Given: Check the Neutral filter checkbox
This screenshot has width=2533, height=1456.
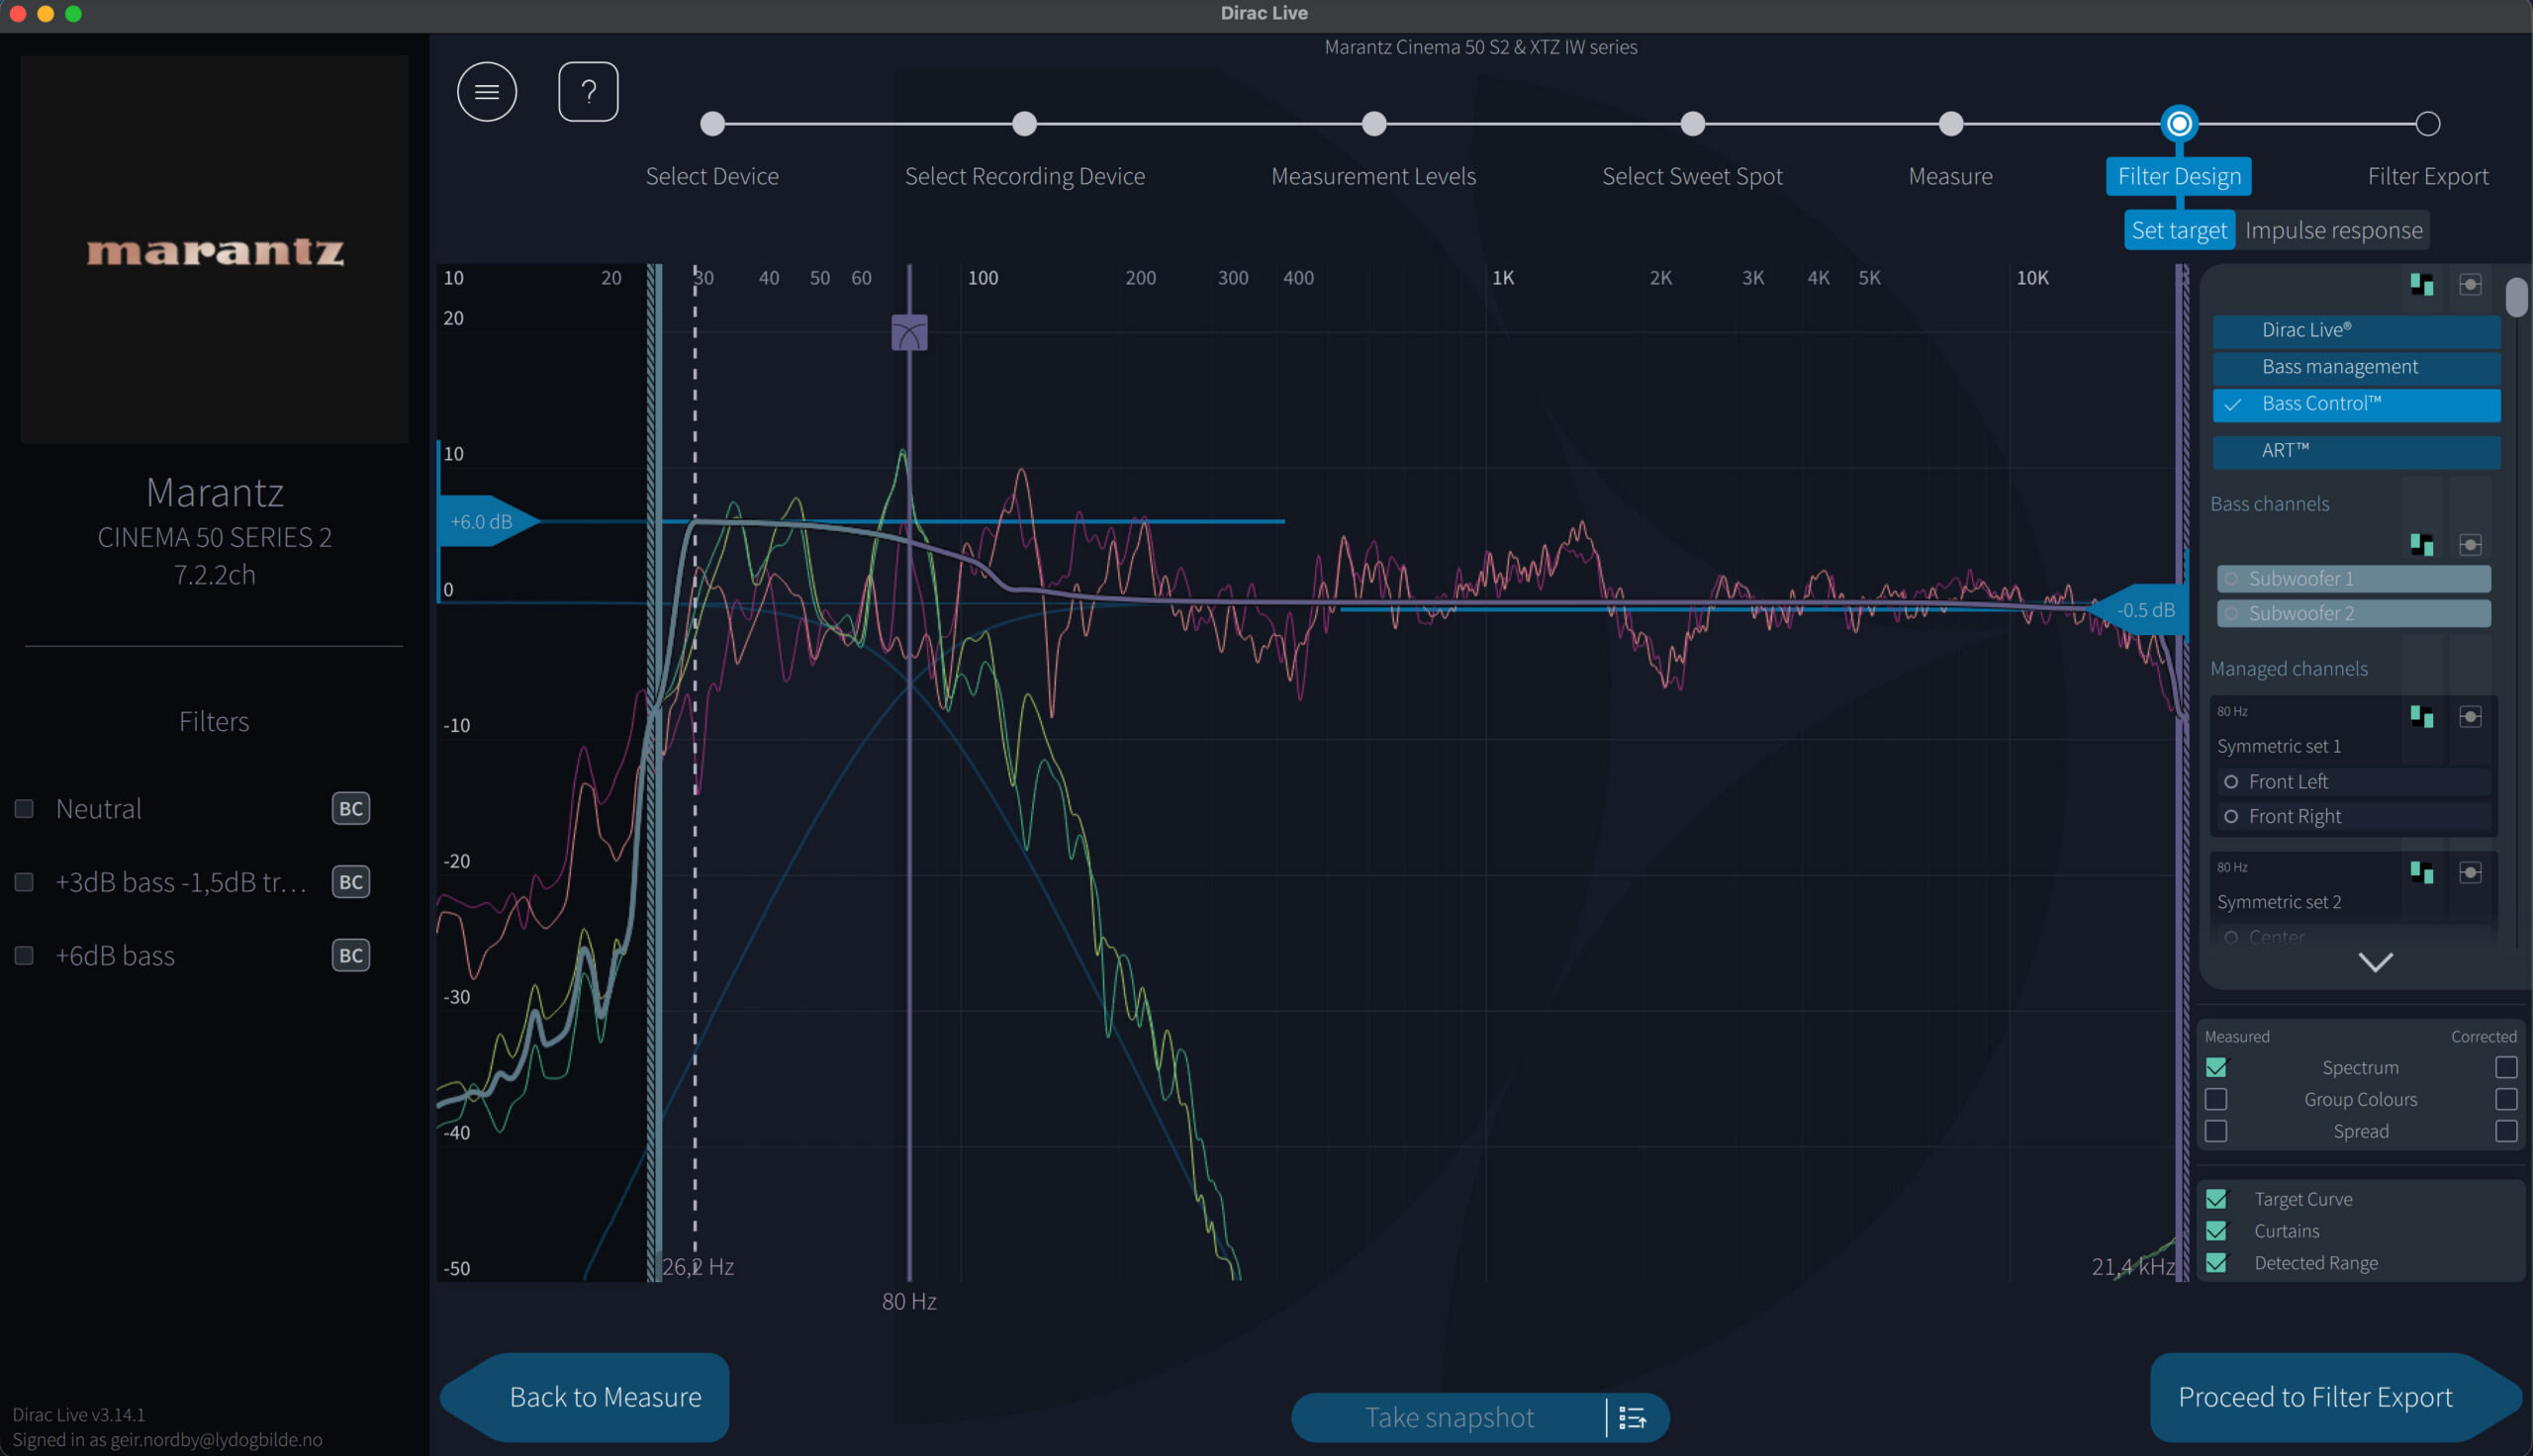Looking at the screenshot, I should coord(24,809).
